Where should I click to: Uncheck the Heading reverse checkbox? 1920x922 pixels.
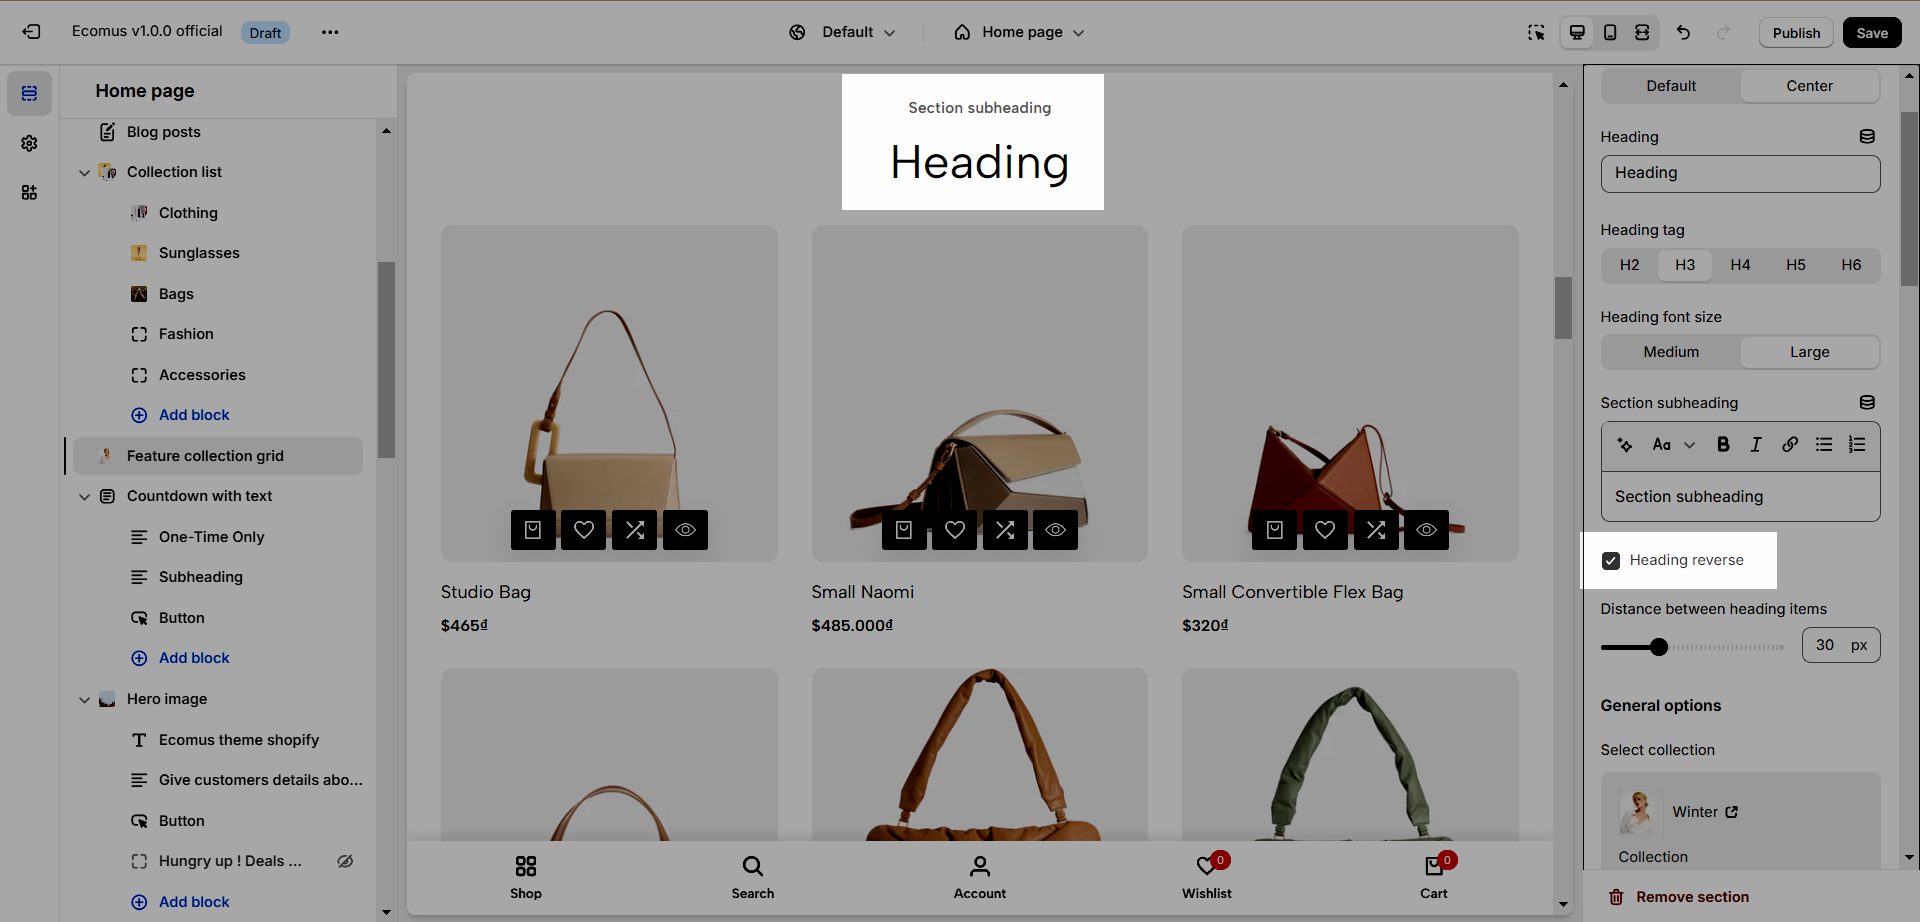click(1611, 561)
